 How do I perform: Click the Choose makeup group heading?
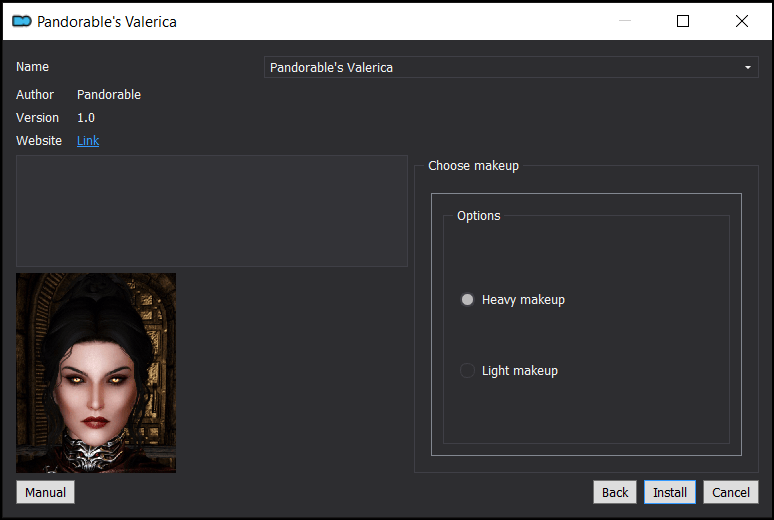[473, 165]
